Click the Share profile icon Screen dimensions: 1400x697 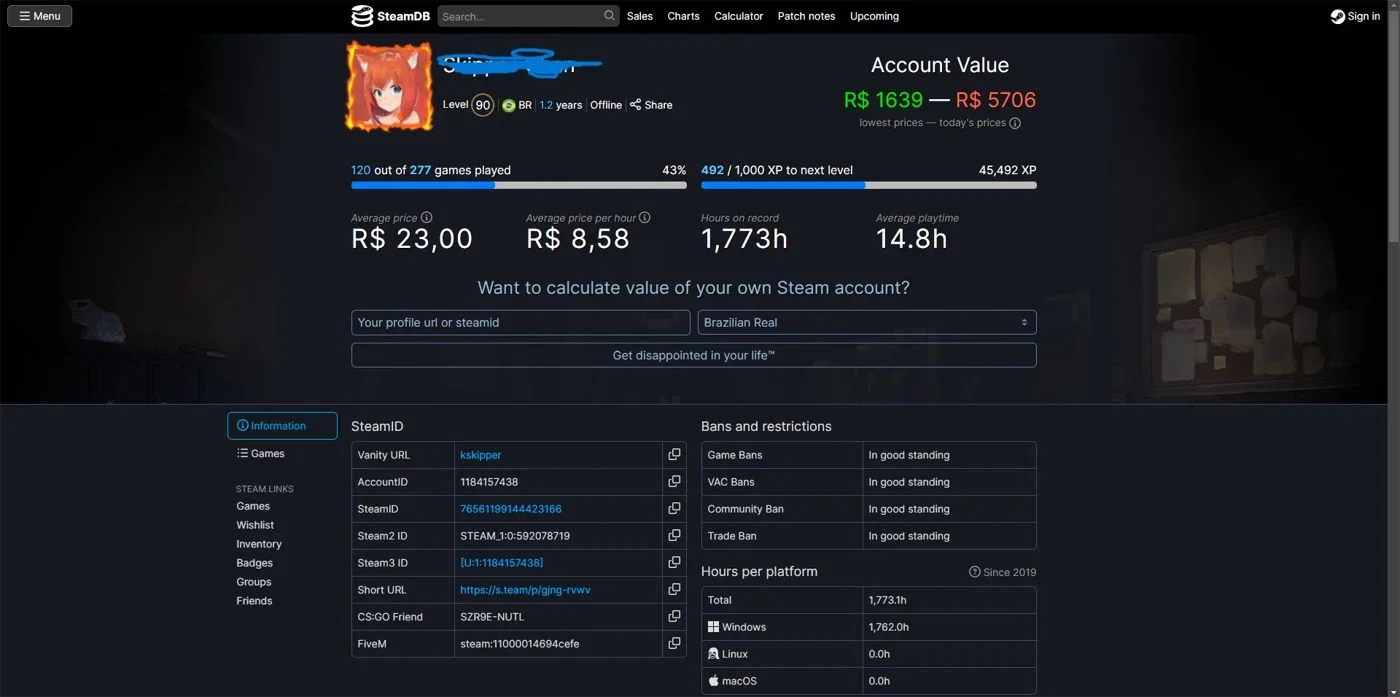coord(635,105)
